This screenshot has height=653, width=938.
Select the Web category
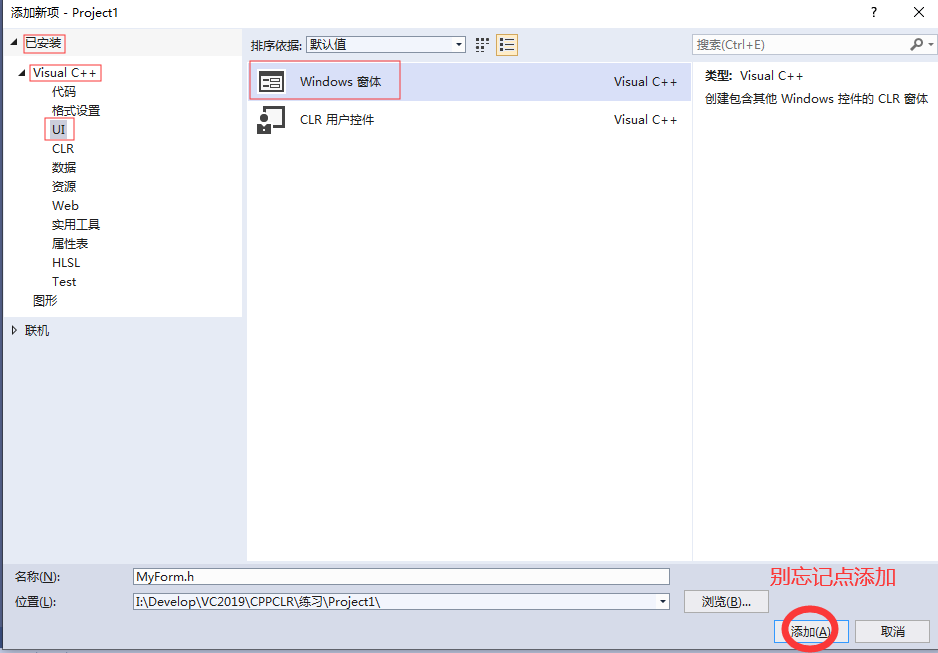[x=65, y=205]
